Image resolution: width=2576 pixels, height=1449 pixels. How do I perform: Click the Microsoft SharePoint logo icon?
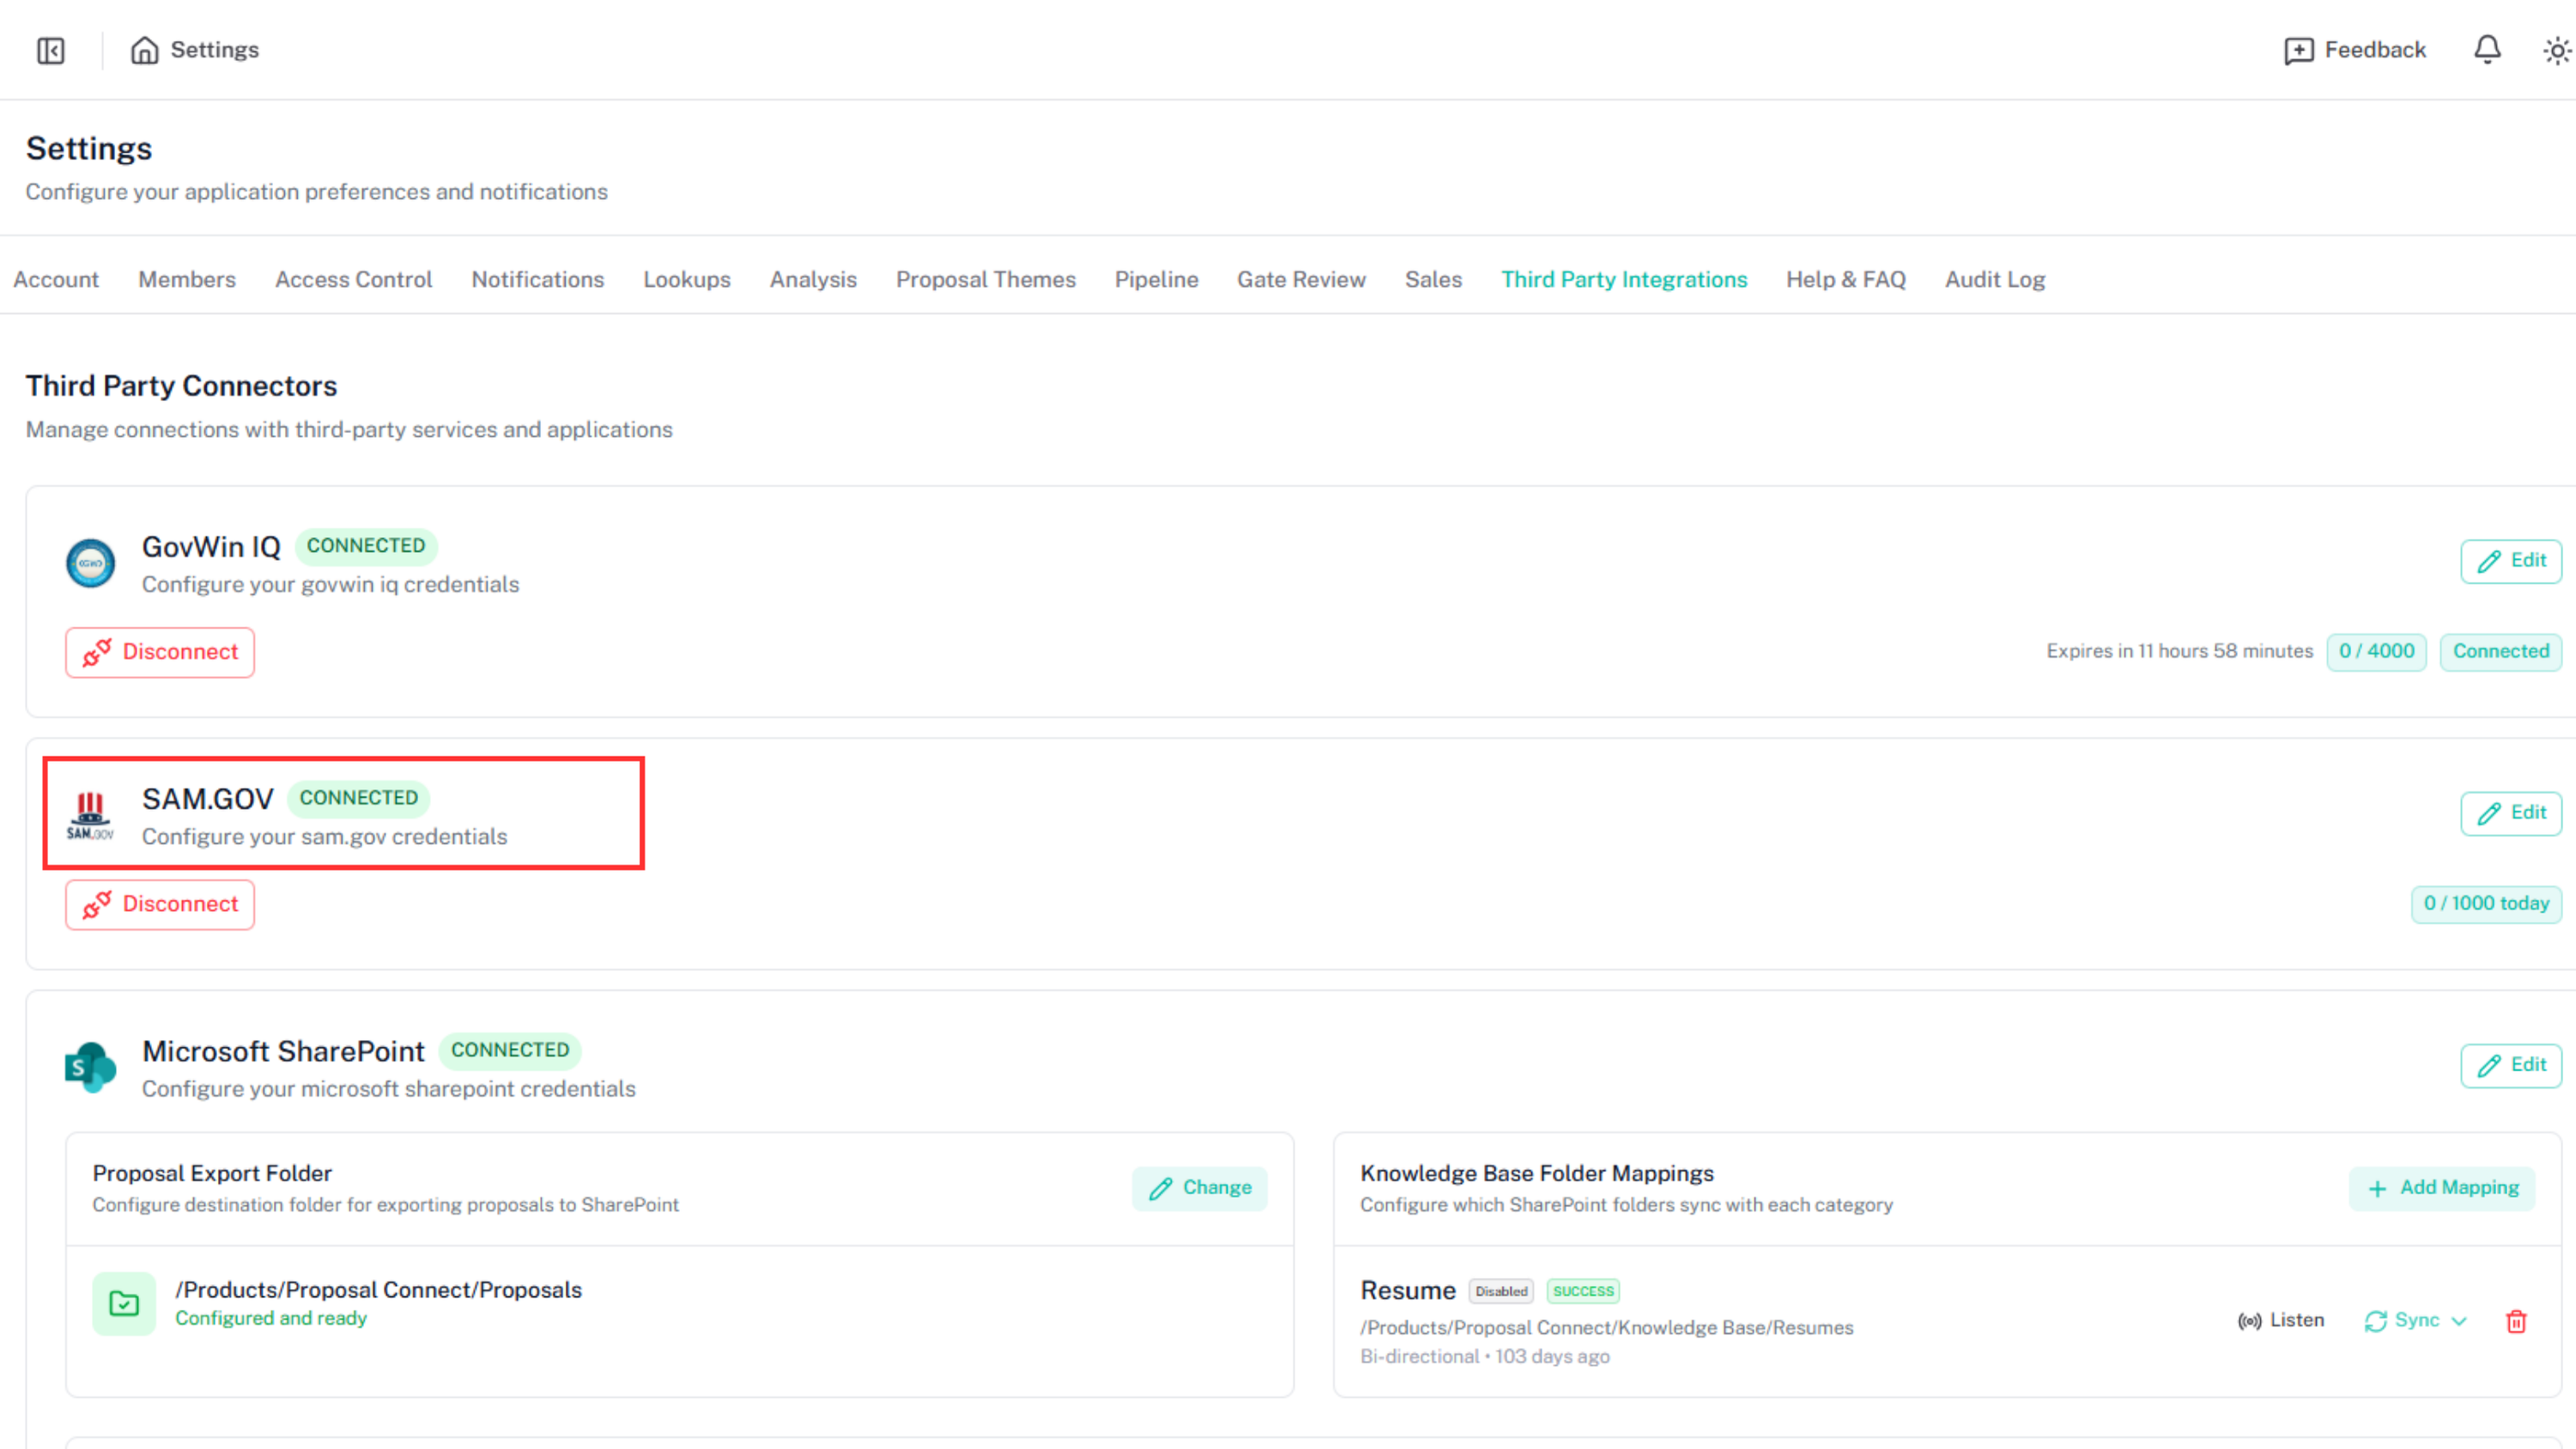click(x=91, y=1067)
